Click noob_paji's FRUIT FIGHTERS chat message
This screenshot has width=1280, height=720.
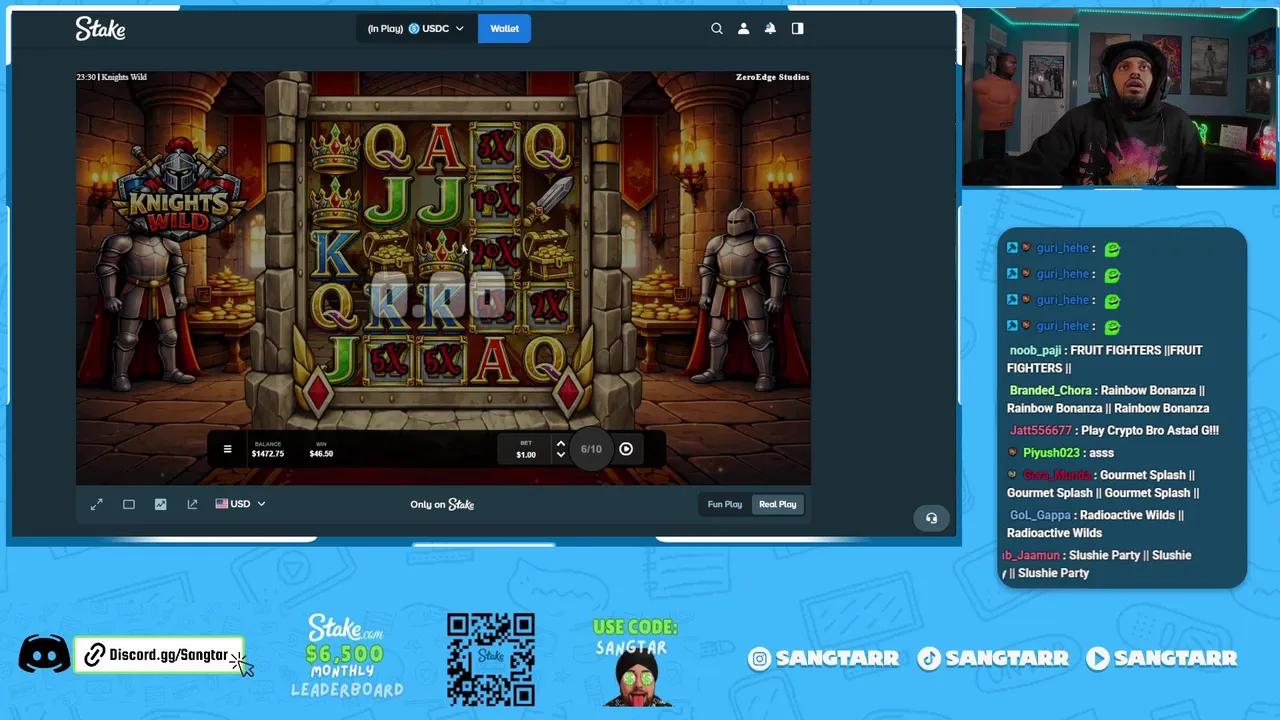[x=1106, y=359]
